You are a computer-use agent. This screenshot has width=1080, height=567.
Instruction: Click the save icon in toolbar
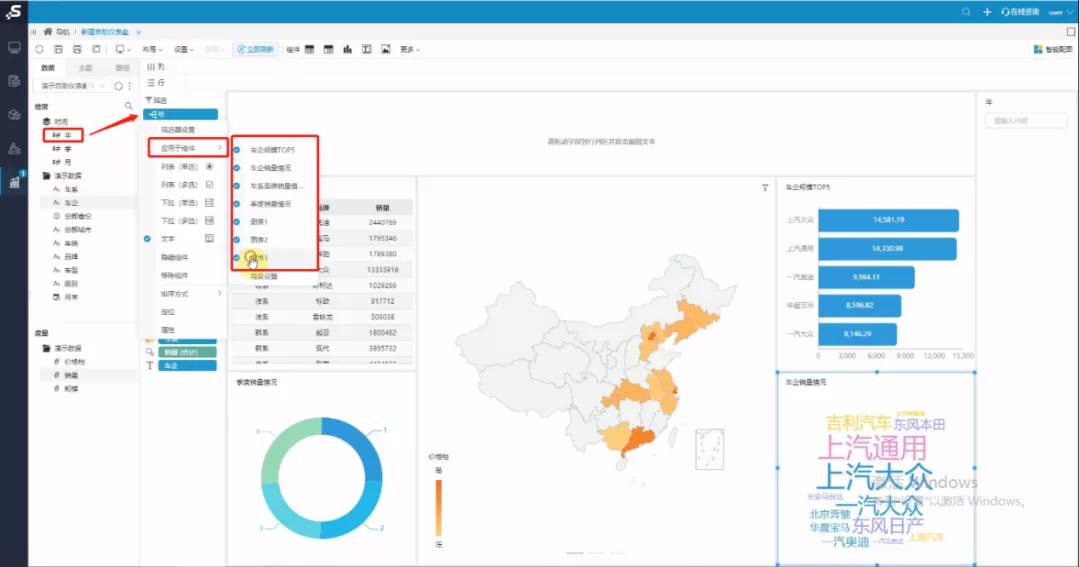58,50
